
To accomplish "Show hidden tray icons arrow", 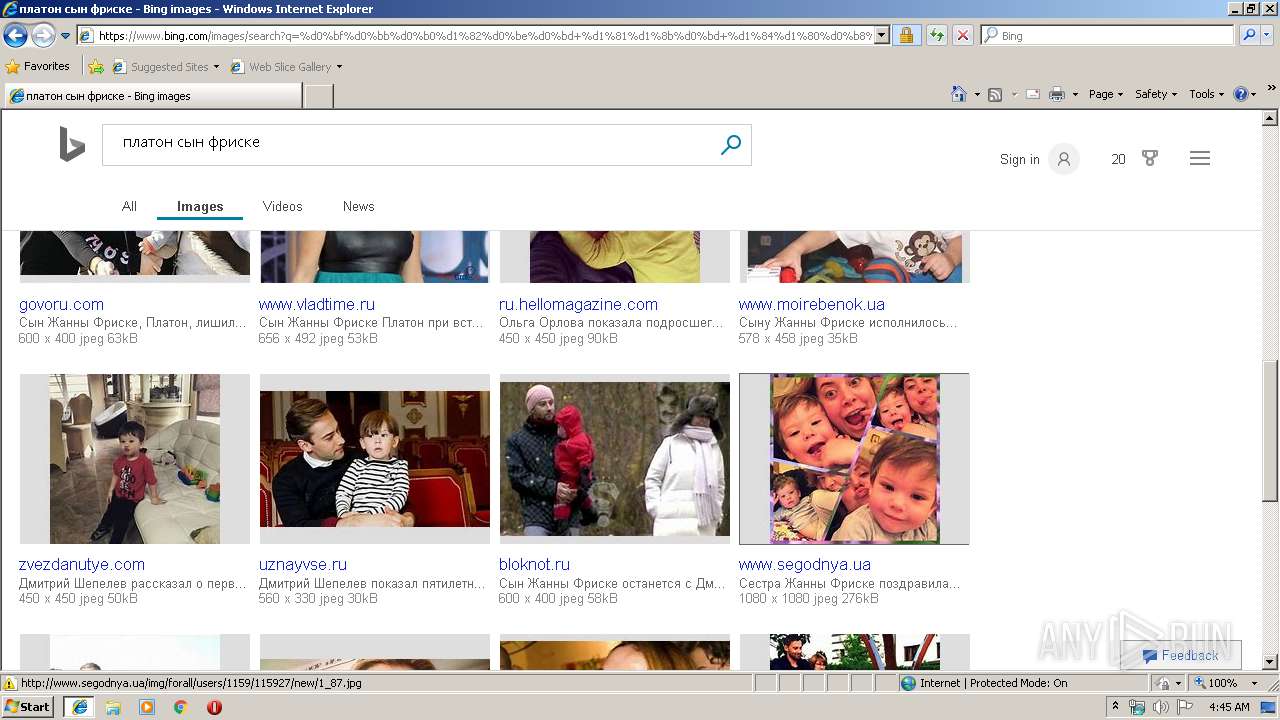I will [1115, 707].
